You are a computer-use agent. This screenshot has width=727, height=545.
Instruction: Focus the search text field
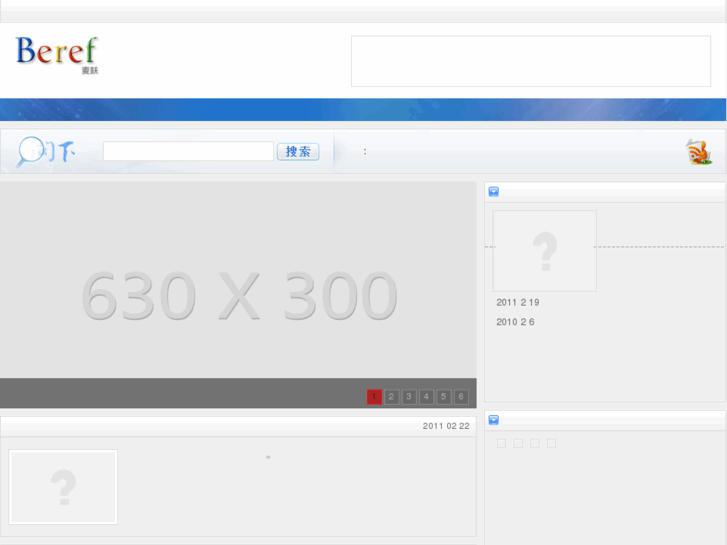click(x=188, y=151)
